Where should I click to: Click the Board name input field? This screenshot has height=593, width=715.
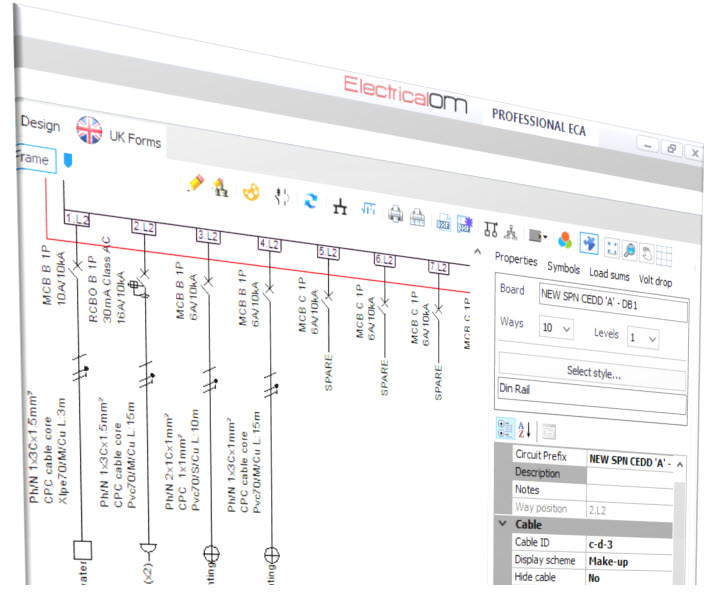click(613, 302)
